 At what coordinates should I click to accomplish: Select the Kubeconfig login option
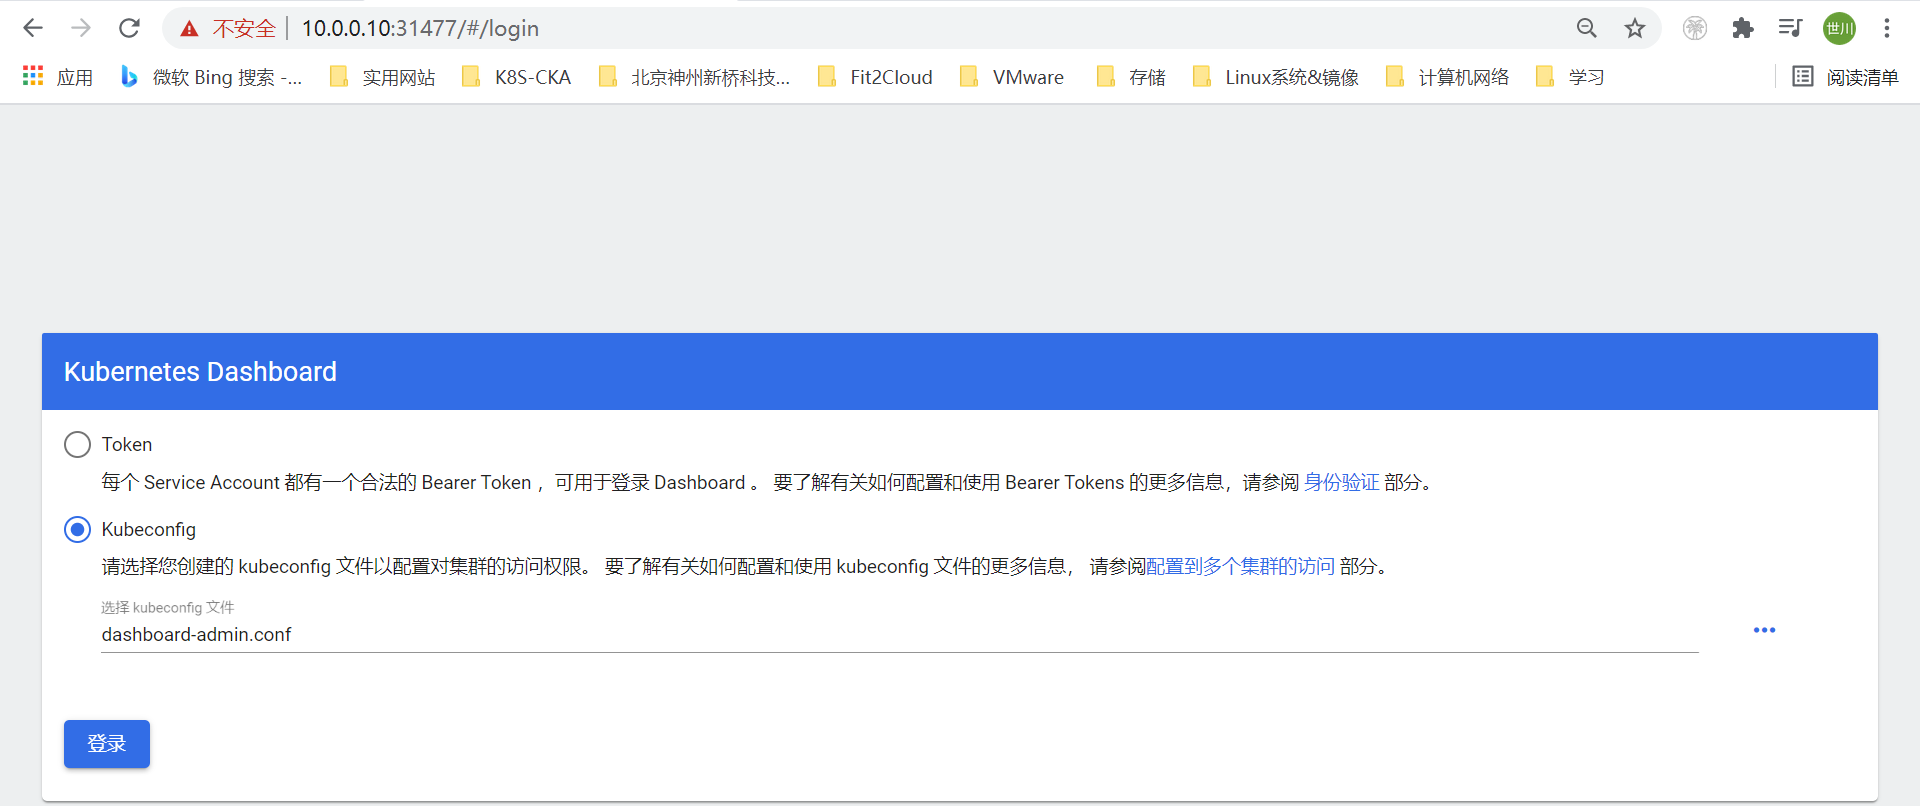(77, 529)
